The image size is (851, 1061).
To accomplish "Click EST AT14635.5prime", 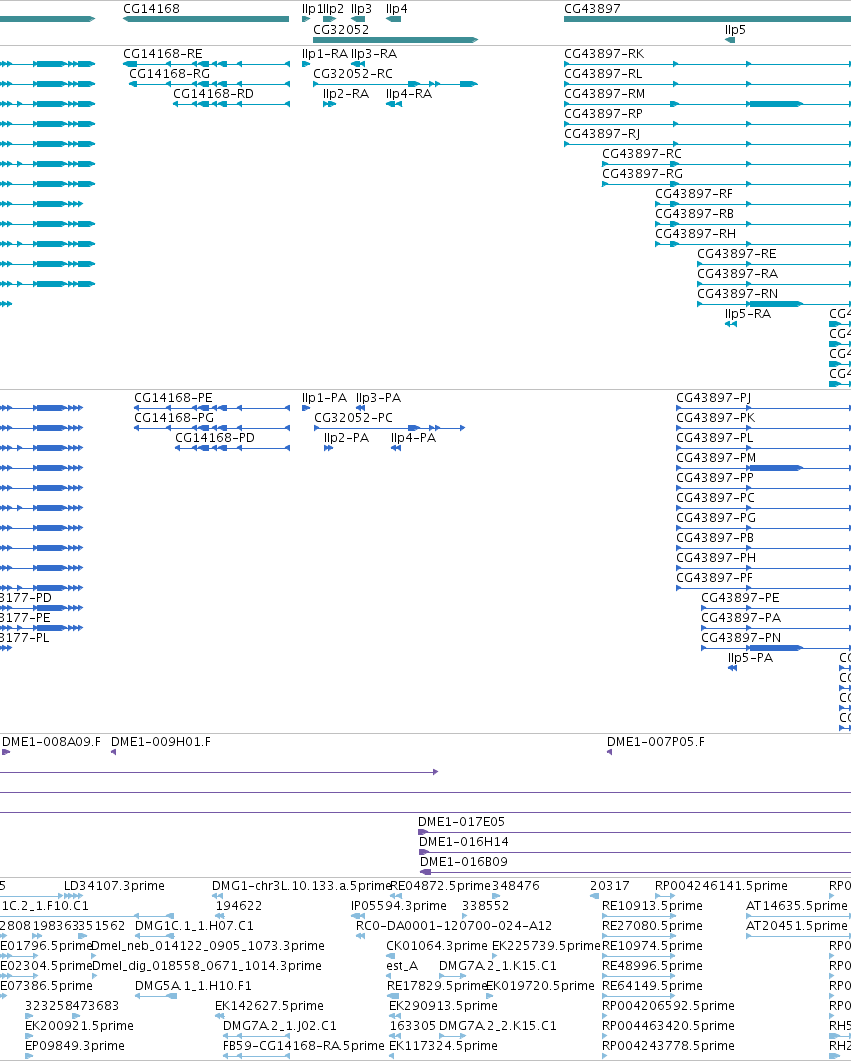I will pos(796,905).
